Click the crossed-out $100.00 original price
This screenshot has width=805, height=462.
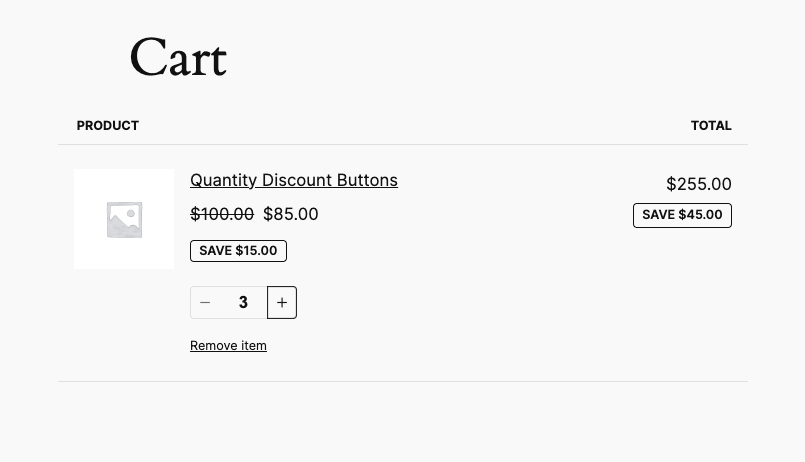coord(222,214)
